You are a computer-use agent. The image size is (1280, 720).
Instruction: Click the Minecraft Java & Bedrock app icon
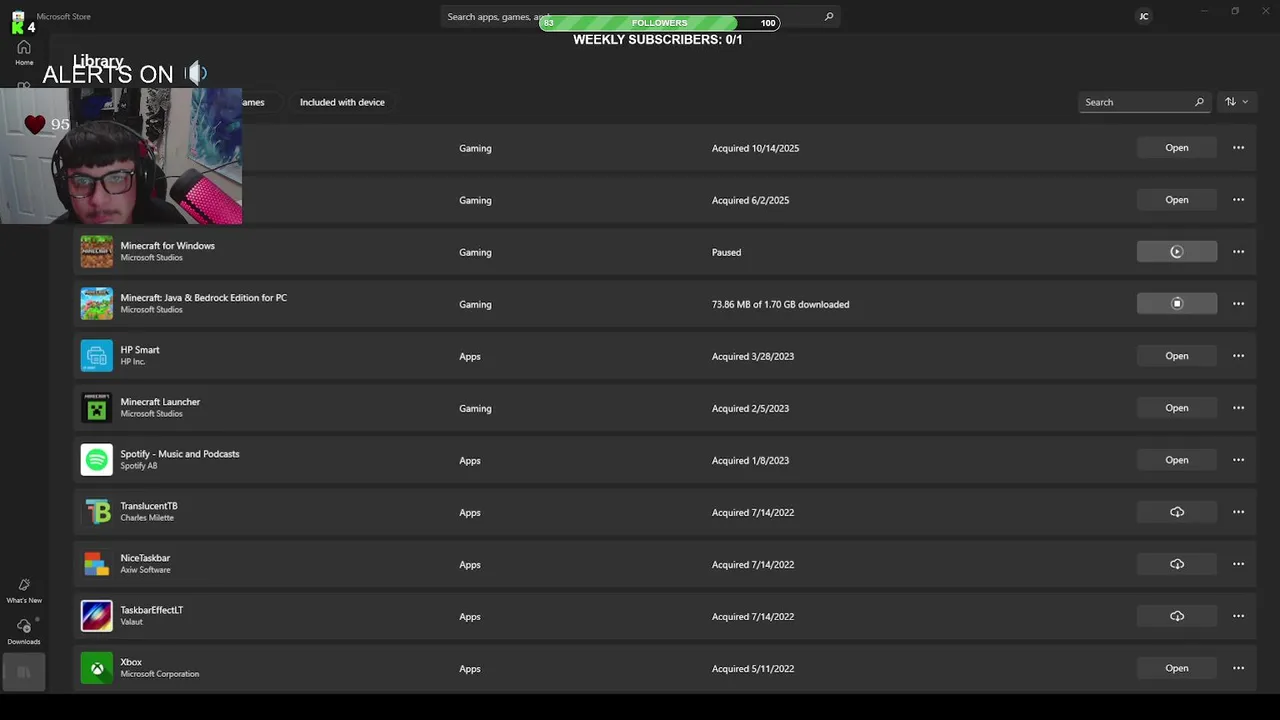97,304
